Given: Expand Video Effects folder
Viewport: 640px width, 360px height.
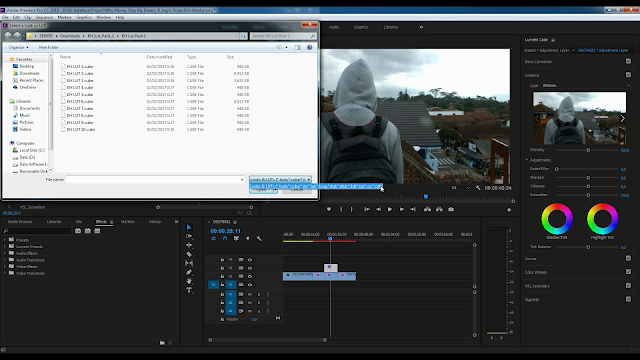Looking at the screenshot, I should pos(5,266).
